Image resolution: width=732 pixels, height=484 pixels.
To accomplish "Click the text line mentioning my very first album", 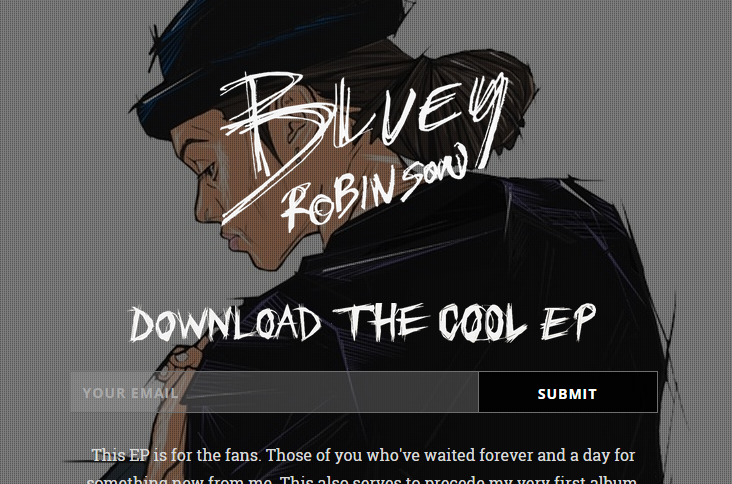I will coord(362,479).
